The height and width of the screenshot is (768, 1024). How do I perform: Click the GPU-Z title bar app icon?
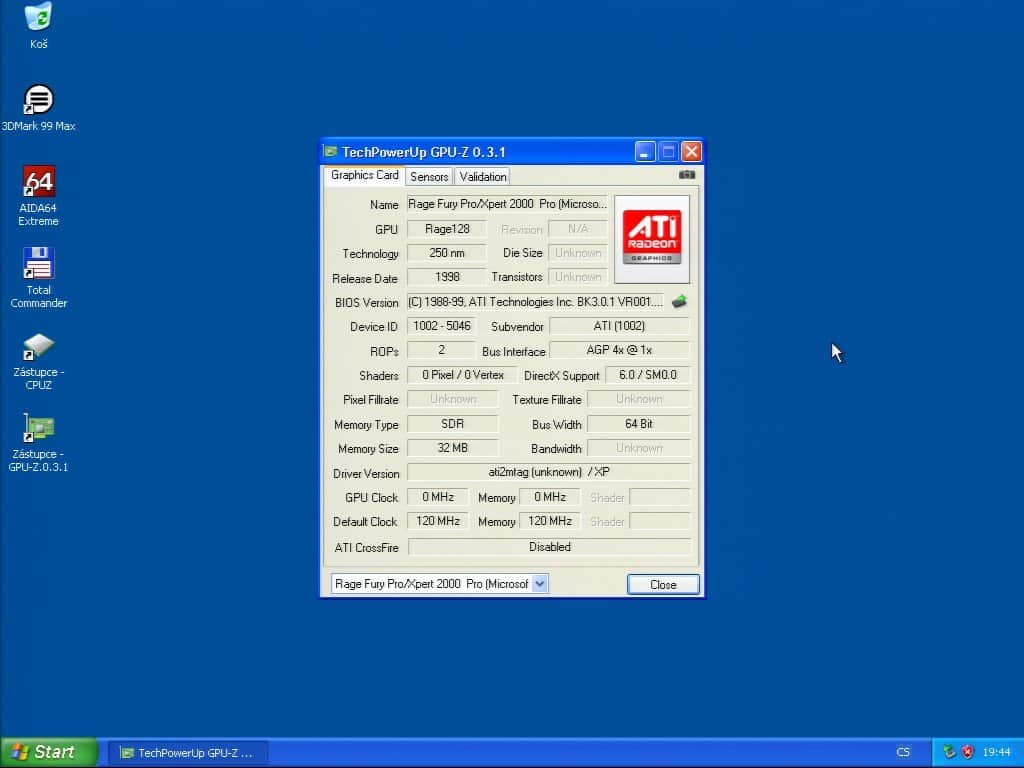pos(330,152)
